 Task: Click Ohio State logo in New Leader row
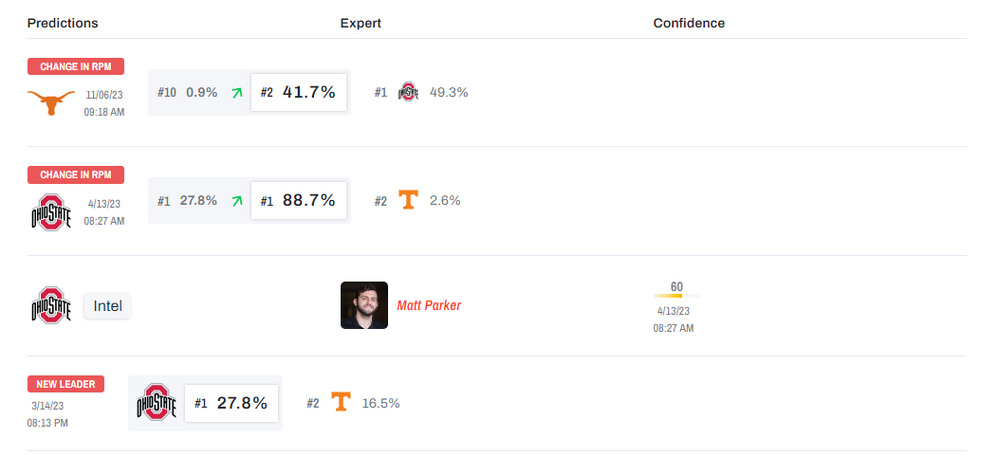pyautogui.click(x=156, y=403)
